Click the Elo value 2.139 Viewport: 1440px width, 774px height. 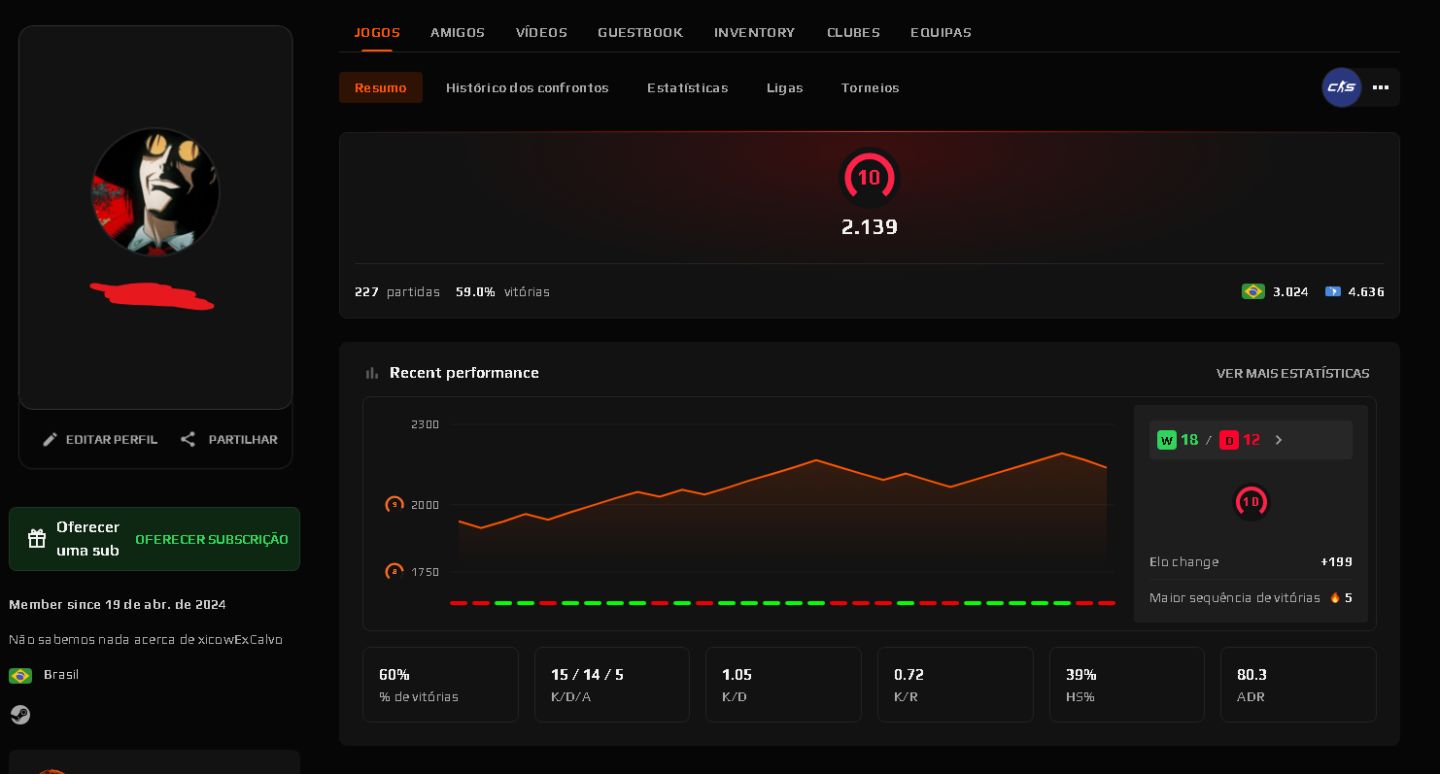click(x=869, y=227)
